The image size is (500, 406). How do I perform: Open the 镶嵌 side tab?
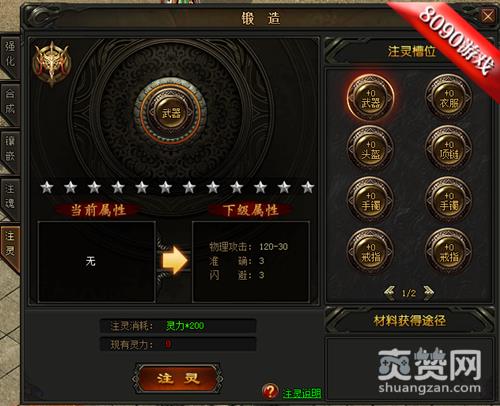(x=10, y=150)
